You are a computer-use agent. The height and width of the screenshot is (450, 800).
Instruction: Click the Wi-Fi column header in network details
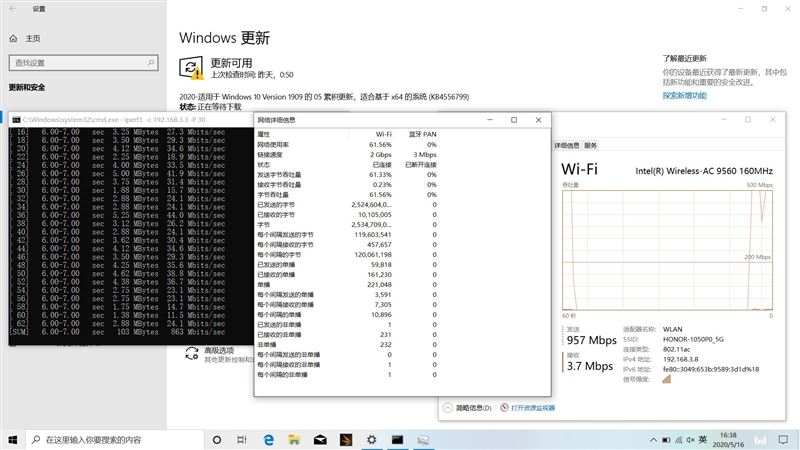coord(384,134)
